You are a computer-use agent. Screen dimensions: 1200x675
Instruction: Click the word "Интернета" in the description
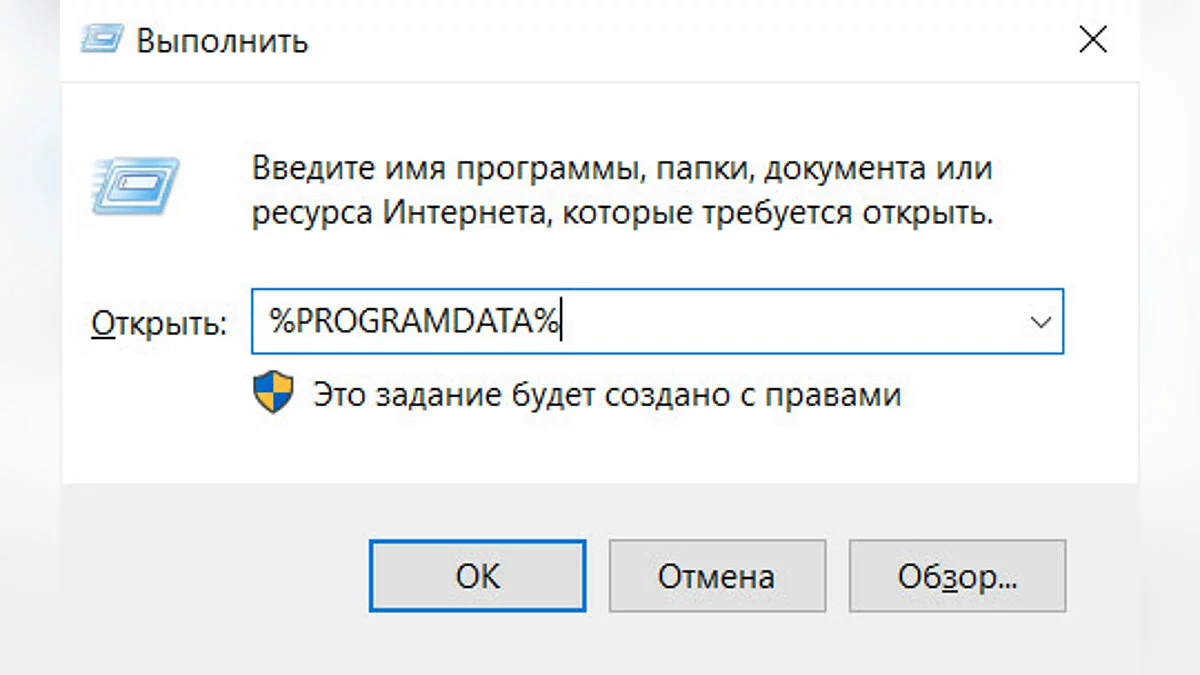465,213
